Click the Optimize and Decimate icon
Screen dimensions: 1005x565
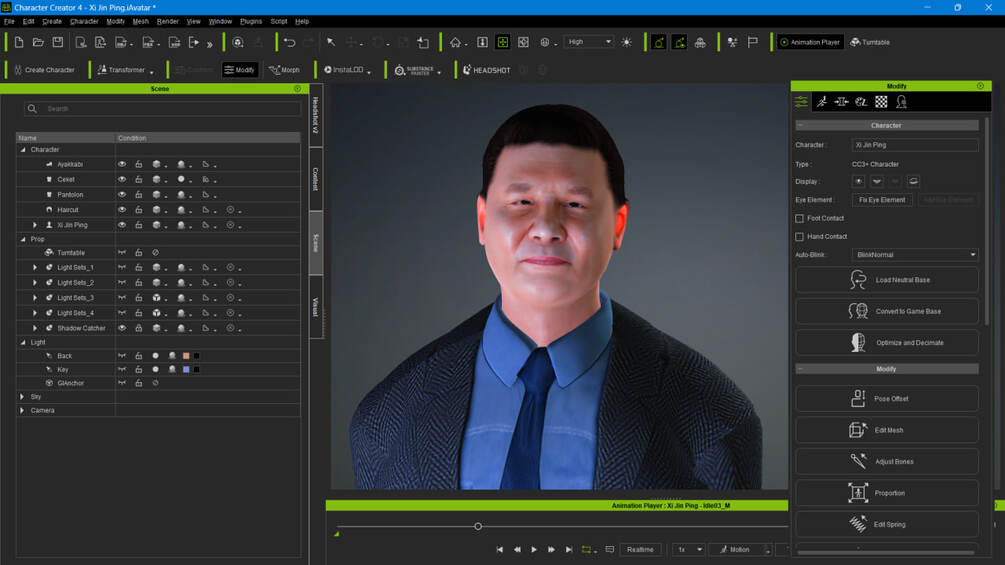[858, 342]
